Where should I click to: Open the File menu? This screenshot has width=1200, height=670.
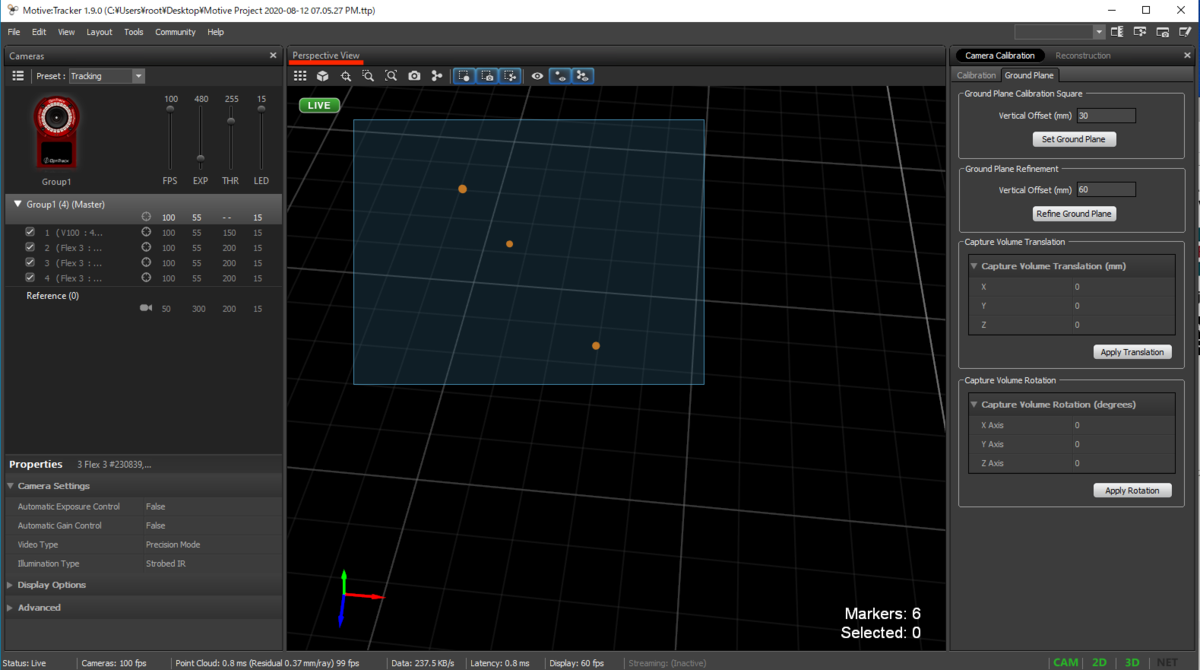pos(14,32)
